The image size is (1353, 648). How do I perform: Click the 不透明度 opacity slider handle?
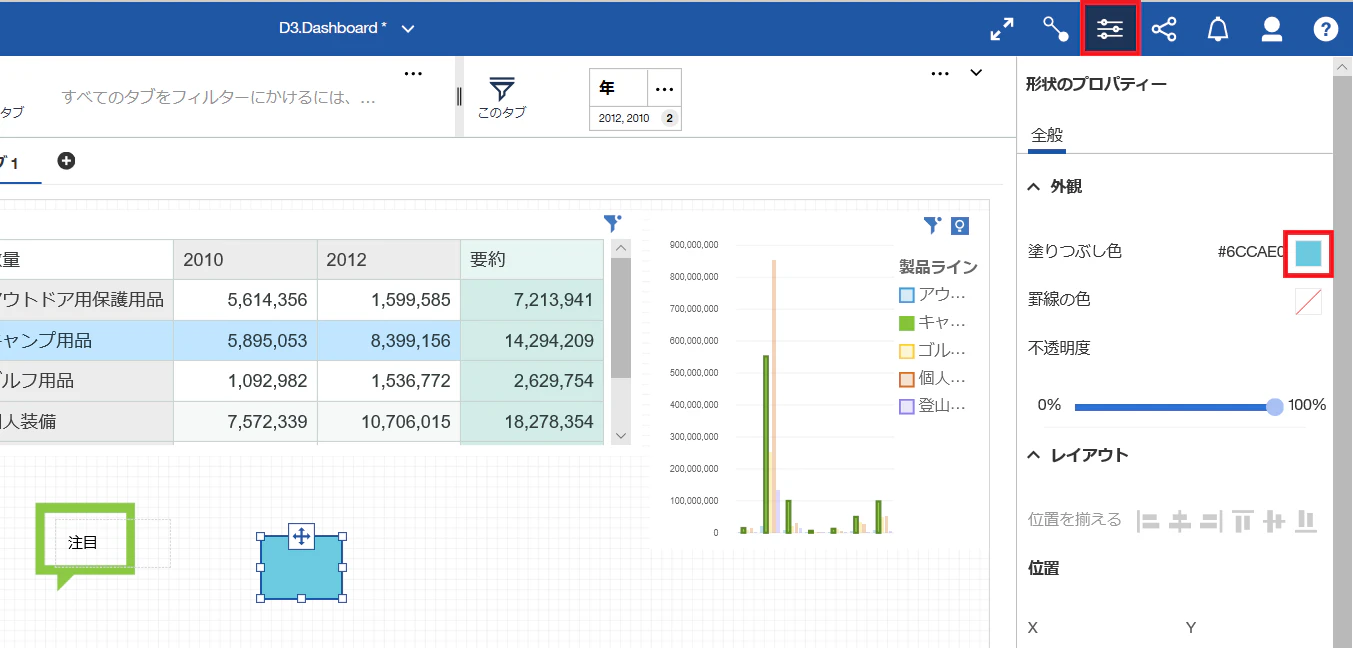tap(1274, 406)
